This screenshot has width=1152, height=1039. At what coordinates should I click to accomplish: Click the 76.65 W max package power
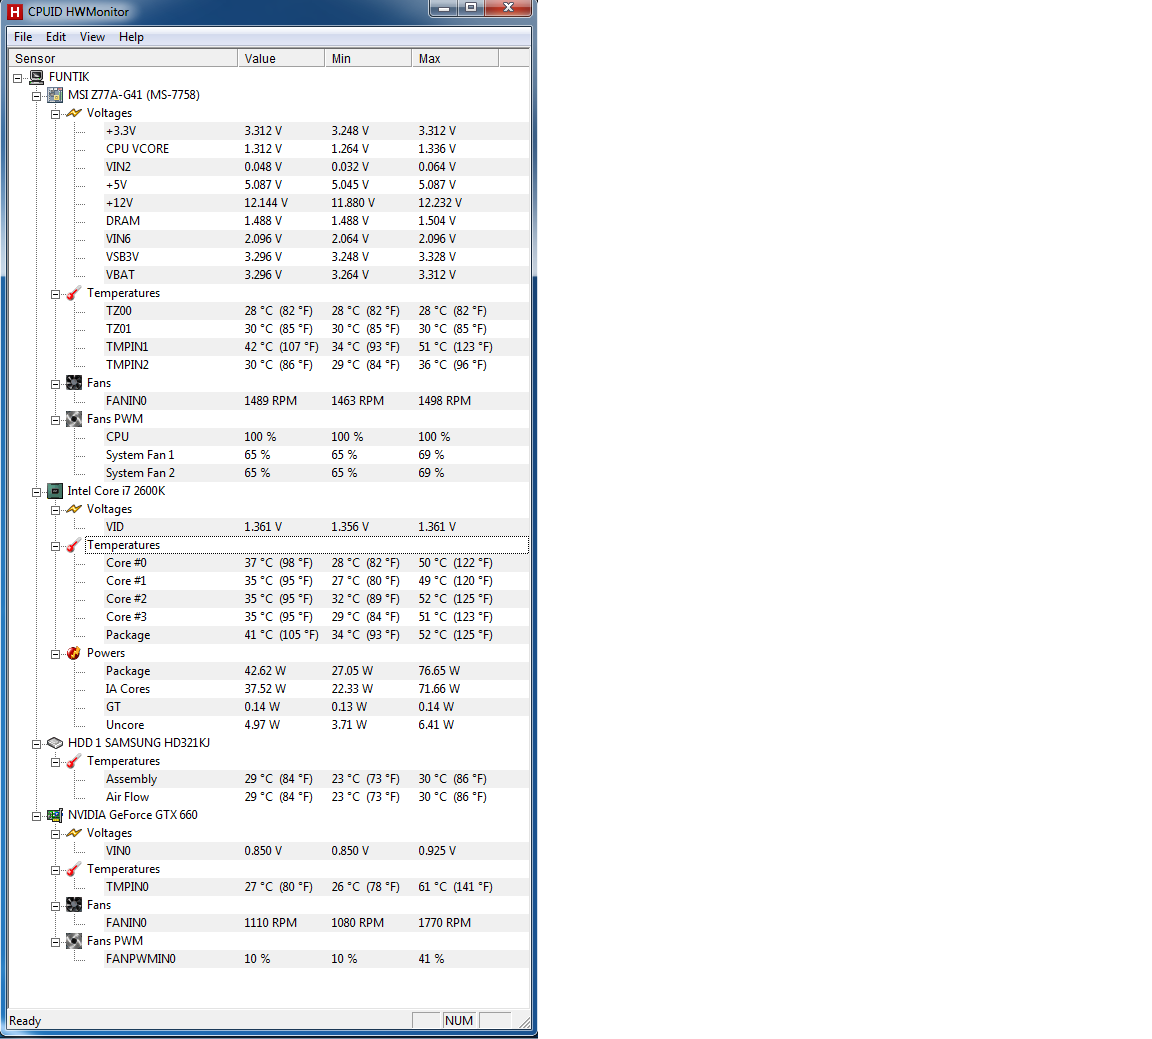click(439, 671)
